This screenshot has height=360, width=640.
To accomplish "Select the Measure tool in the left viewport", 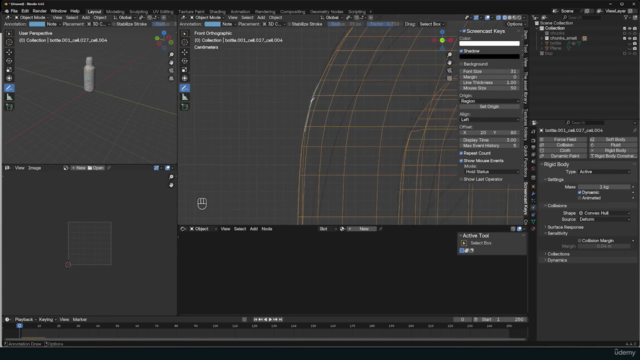I will 9,97.
